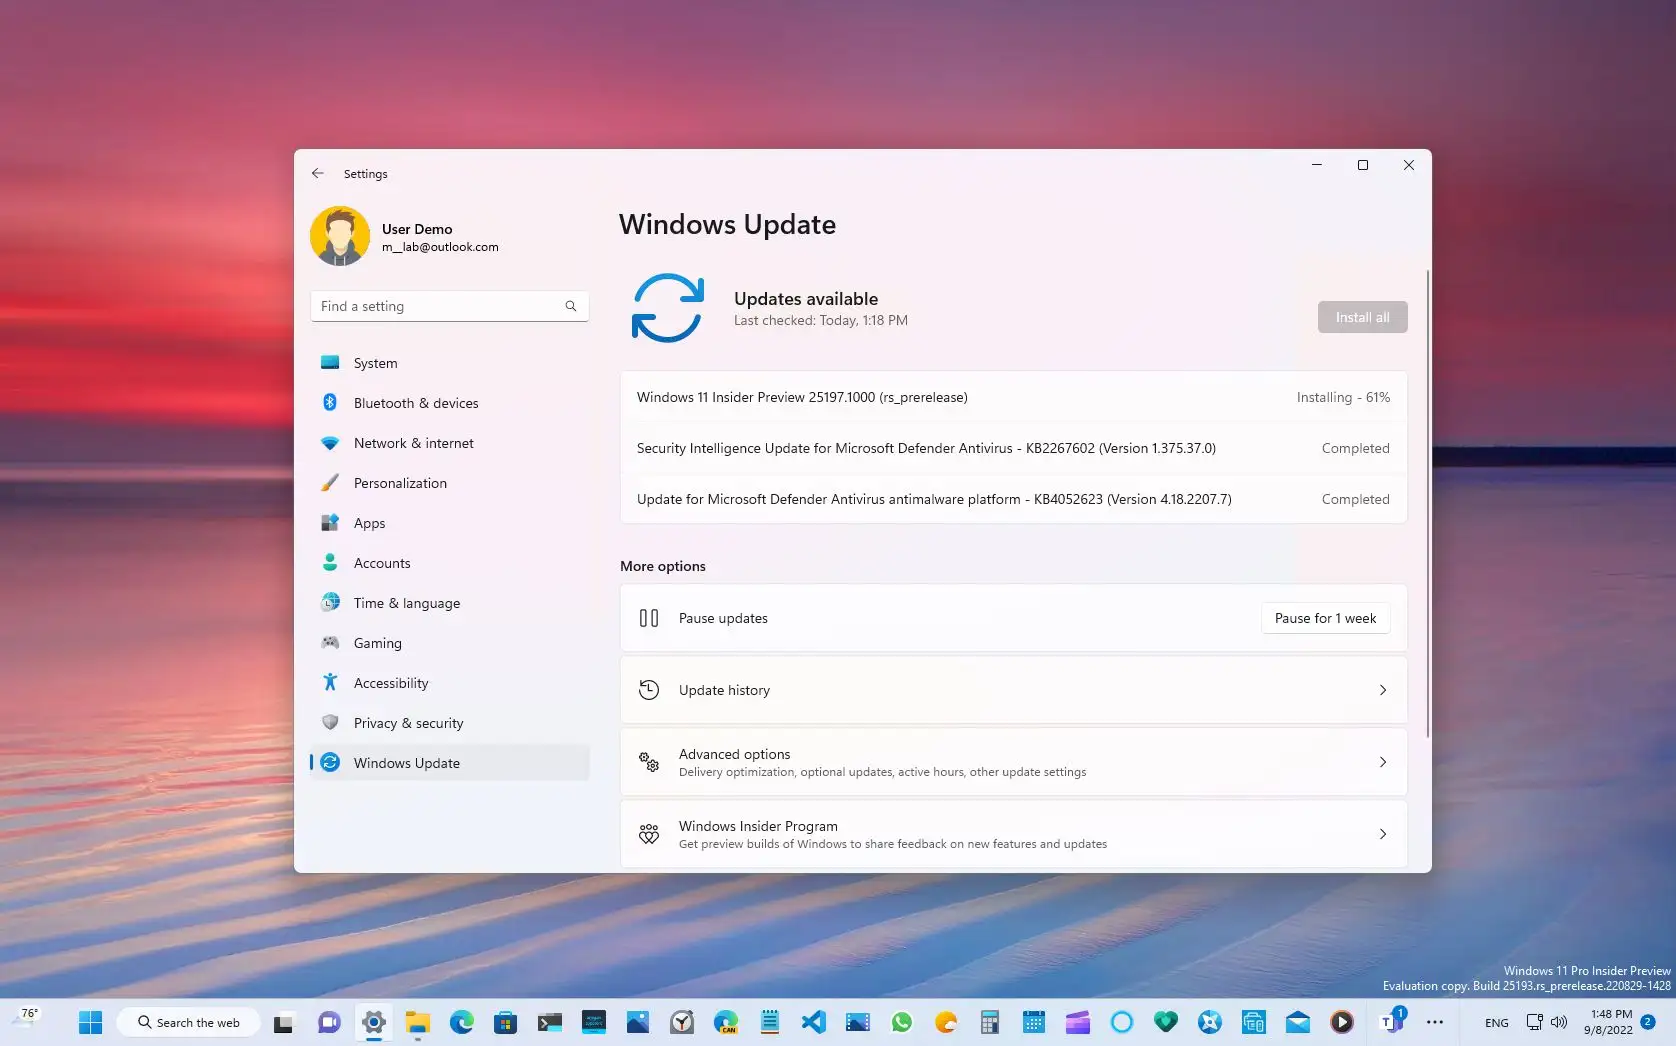Click the Pause updates pause icon
This screenshot has width=1676, height=1046.
click(x=649, y=617)
